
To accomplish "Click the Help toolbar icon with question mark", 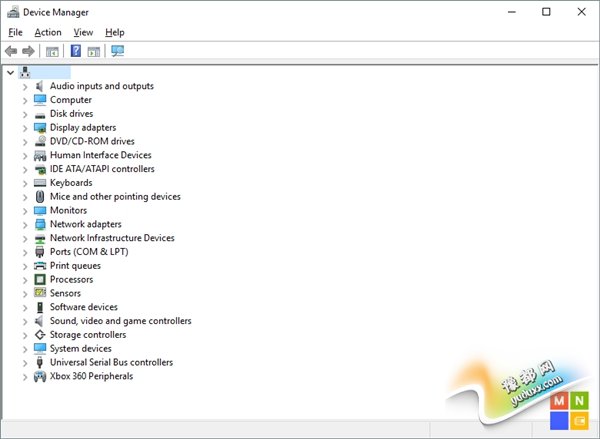I will 75,51.
